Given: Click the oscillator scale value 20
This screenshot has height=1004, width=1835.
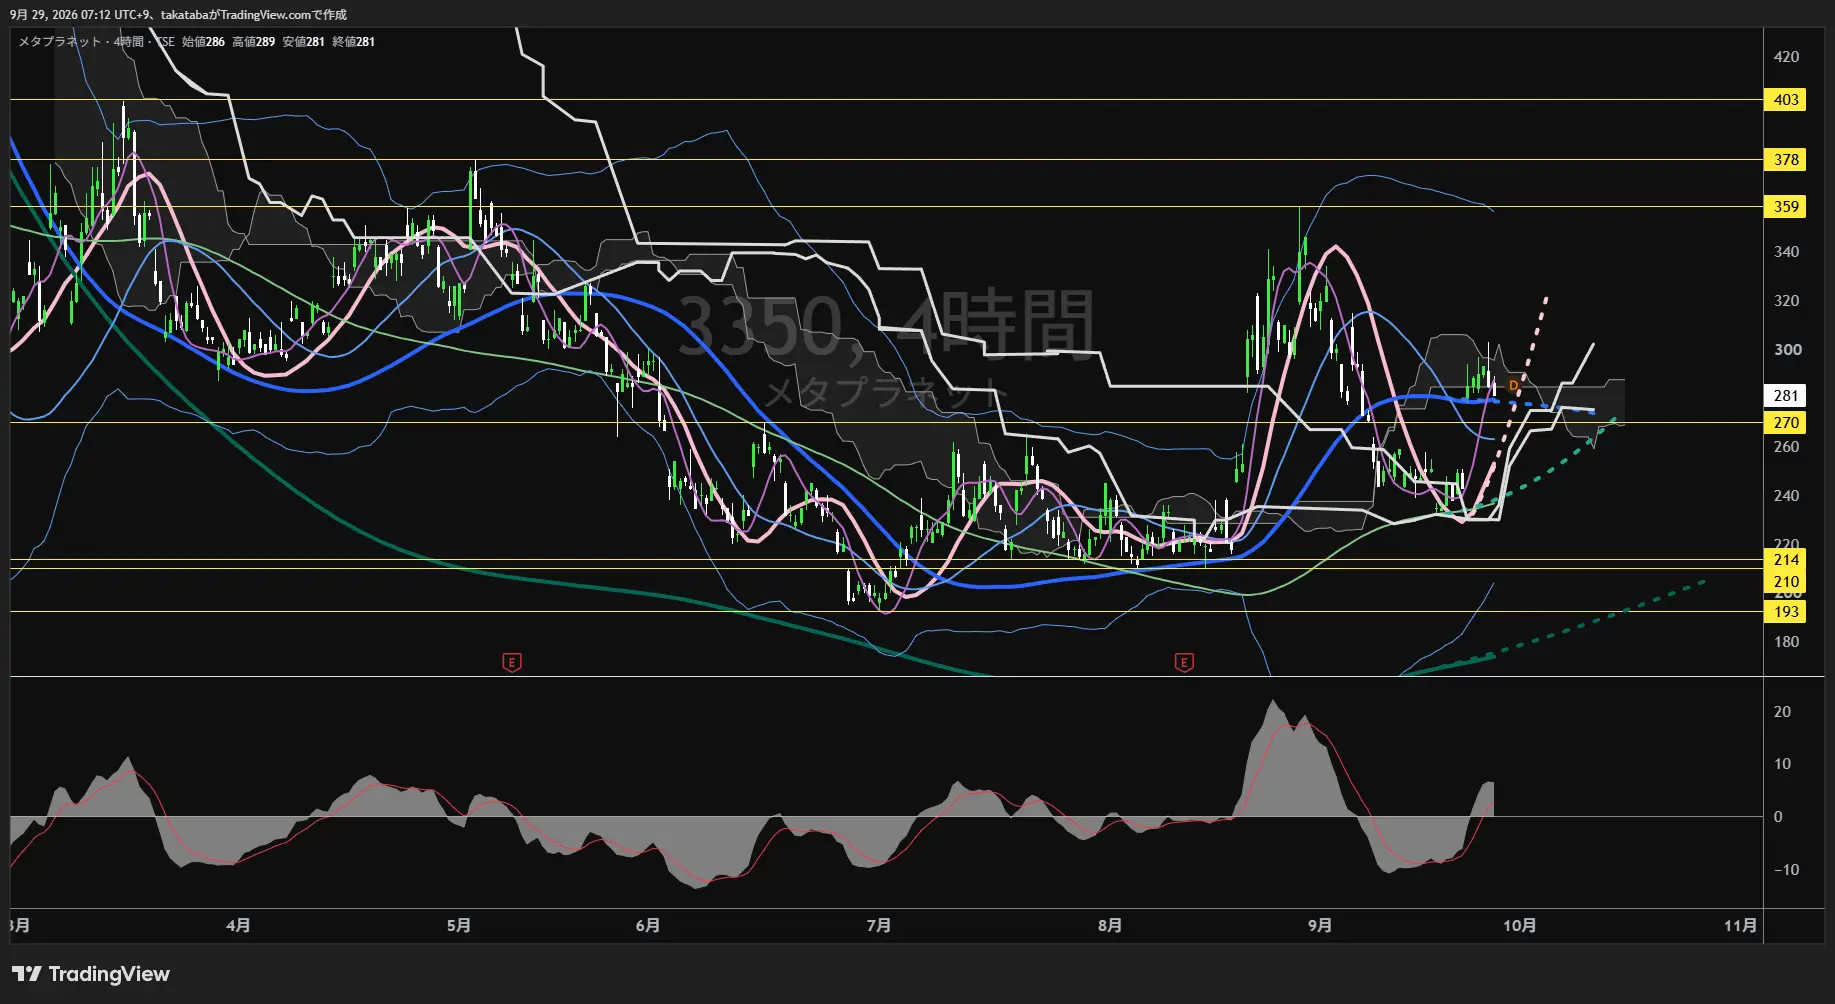Looking at the screenshot, I should click(x=1782, y=712).
